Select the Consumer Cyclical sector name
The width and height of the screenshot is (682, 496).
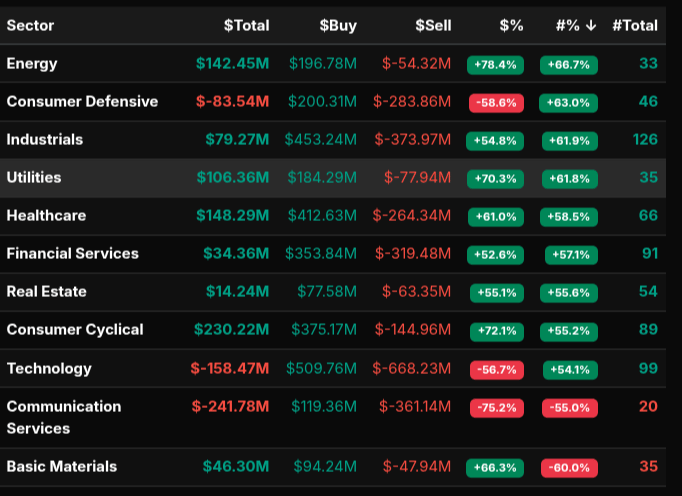(x=75, y=330)
